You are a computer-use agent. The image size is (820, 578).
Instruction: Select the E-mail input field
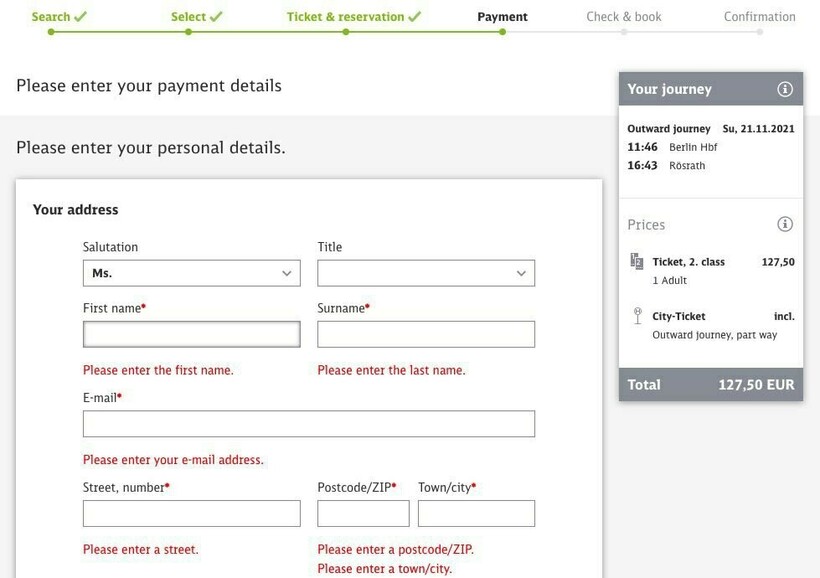308,424
